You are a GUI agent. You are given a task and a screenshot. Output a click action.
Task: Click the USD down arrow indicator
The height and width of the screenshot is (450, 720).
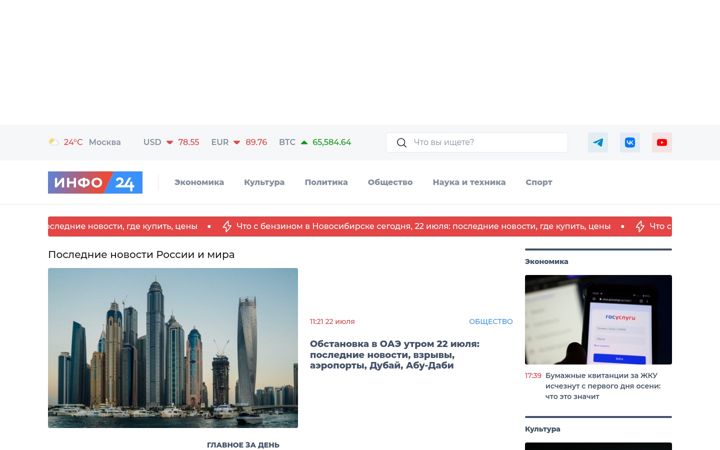169,142
